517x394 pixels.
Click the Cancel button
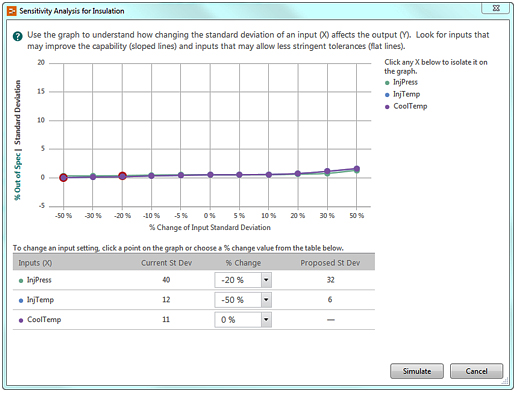click(476, 371)
